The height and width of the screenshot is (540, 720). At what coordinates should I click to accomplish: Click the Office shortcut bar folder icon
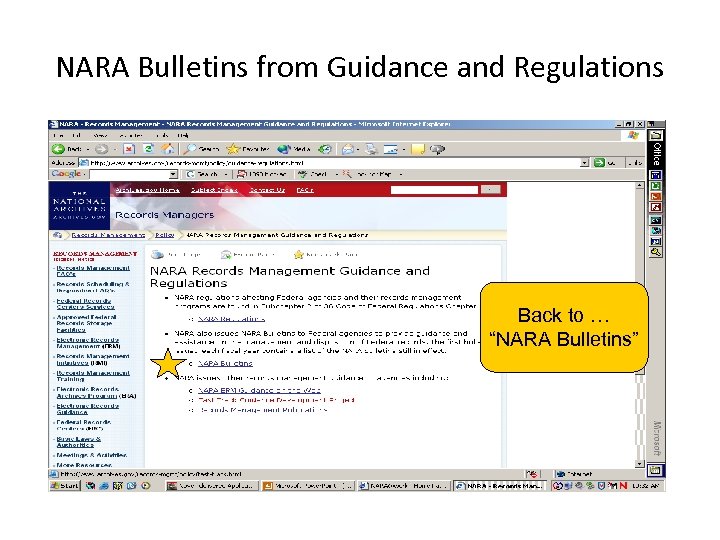coord(656,135)
